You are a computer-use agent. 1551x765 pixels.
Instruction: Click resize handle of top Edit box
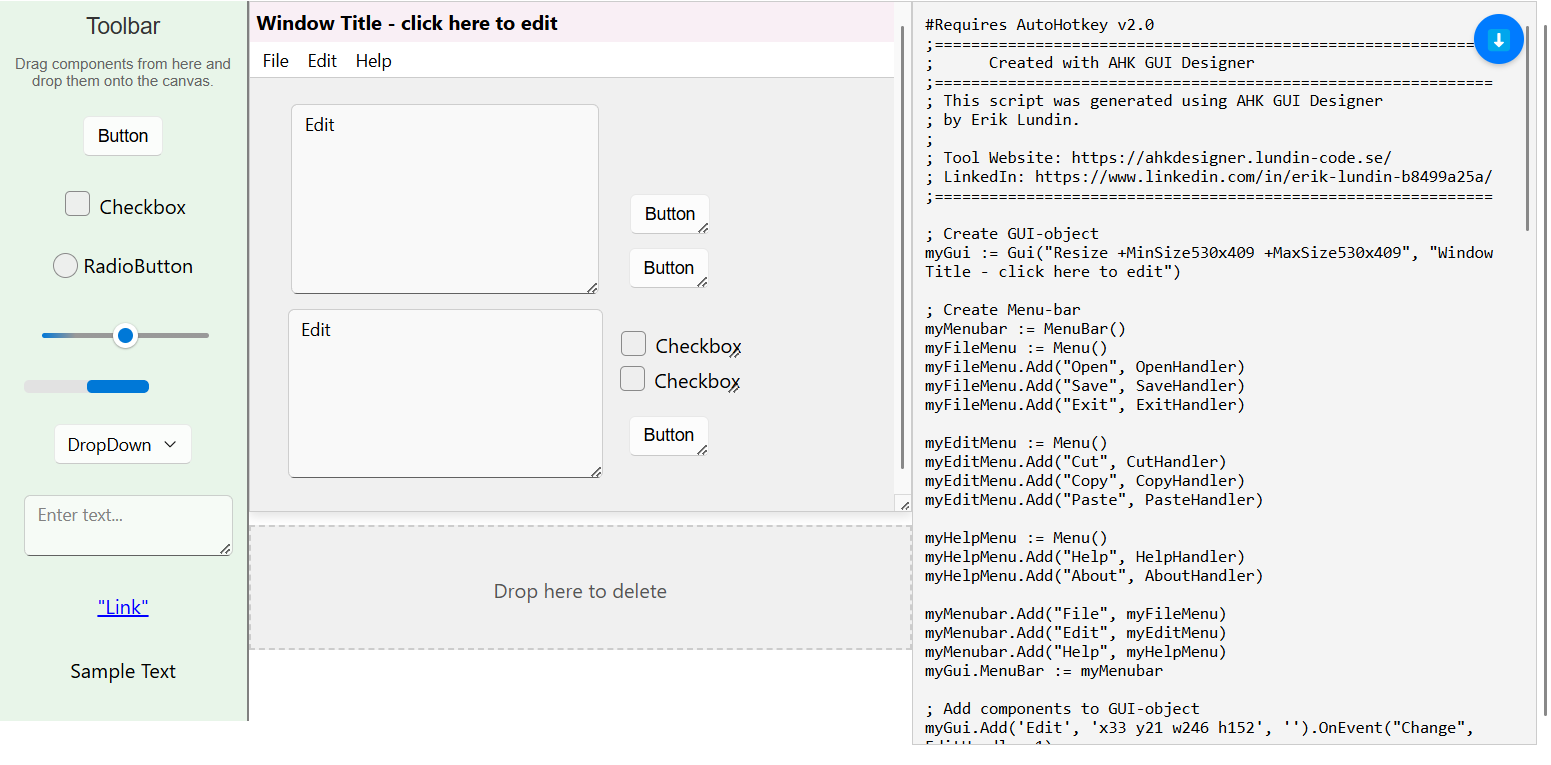[x=592, y=288]
